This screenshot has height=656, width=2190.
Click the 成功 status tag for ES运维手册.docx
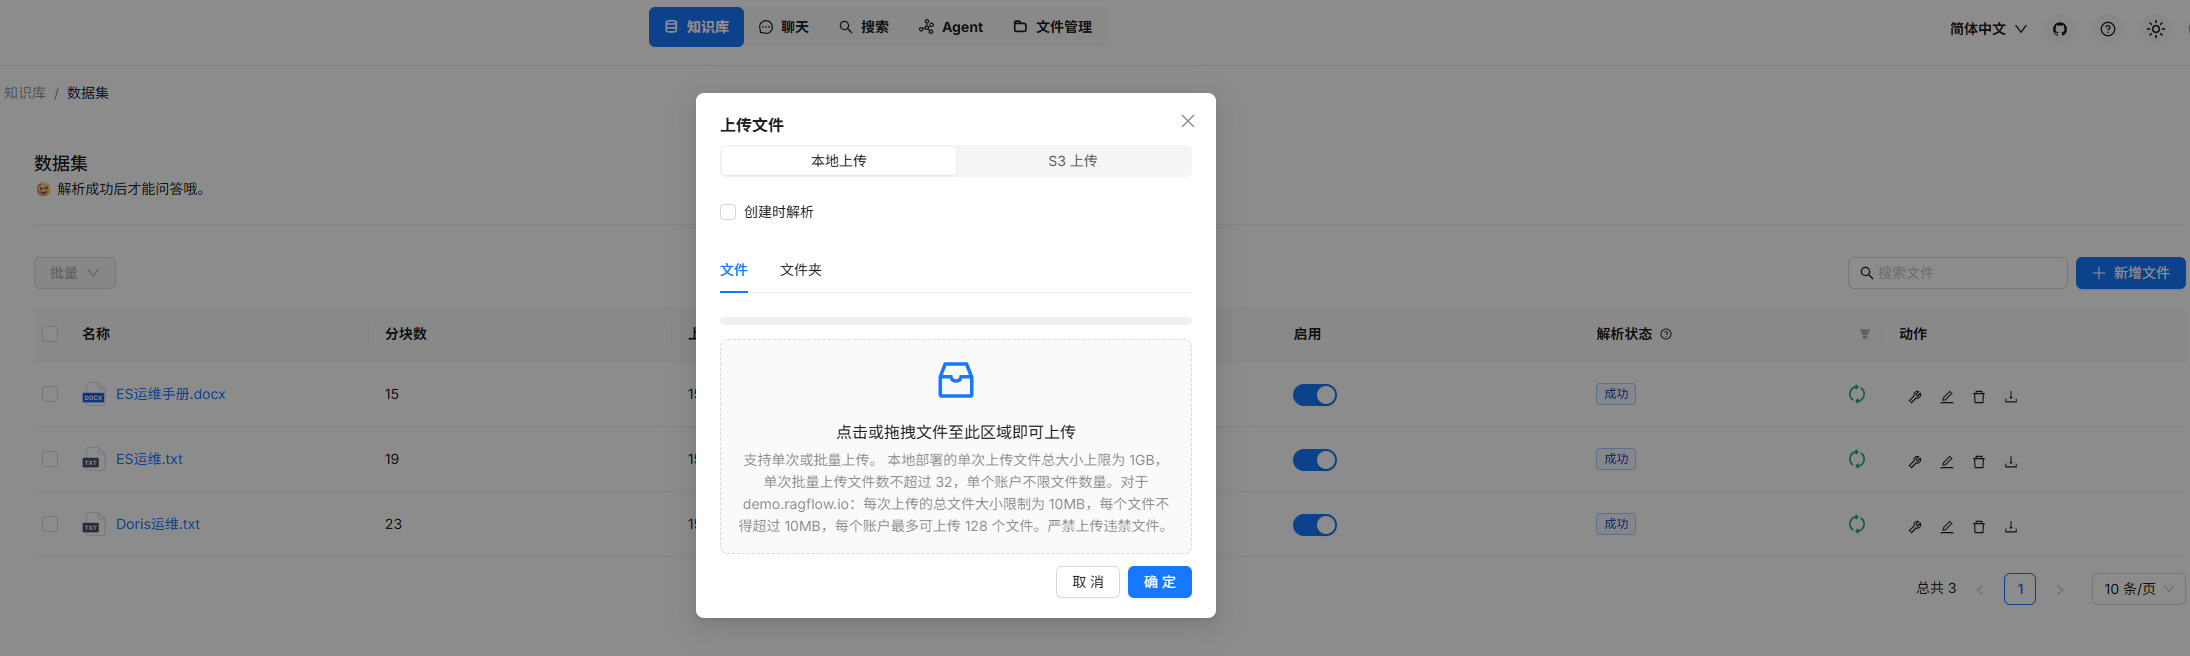(x=1616, y=394)
